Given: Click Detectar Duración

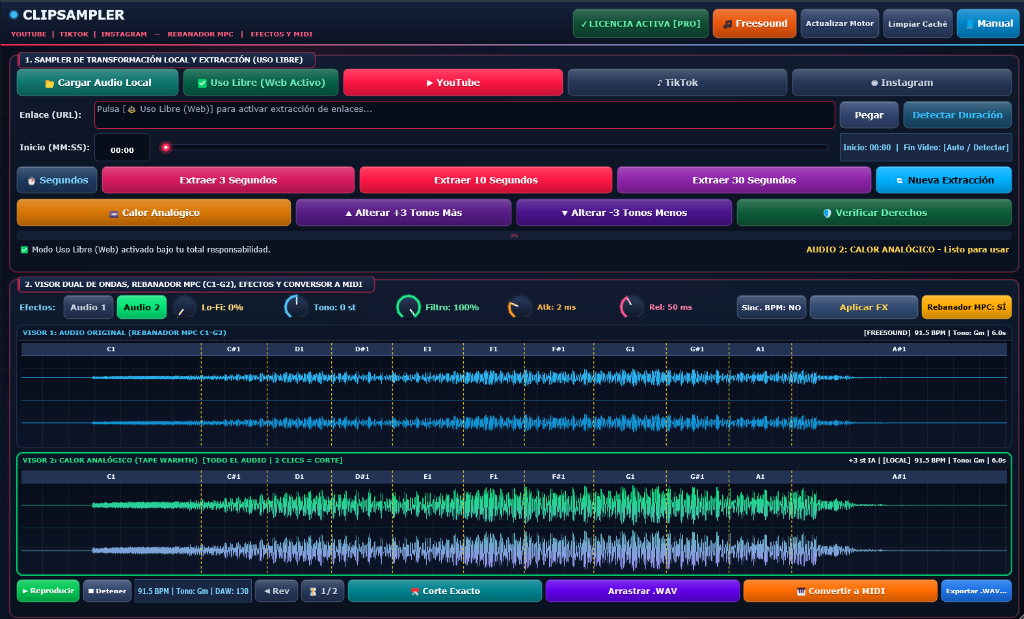Looking at the screenshot, I should 957,115.
